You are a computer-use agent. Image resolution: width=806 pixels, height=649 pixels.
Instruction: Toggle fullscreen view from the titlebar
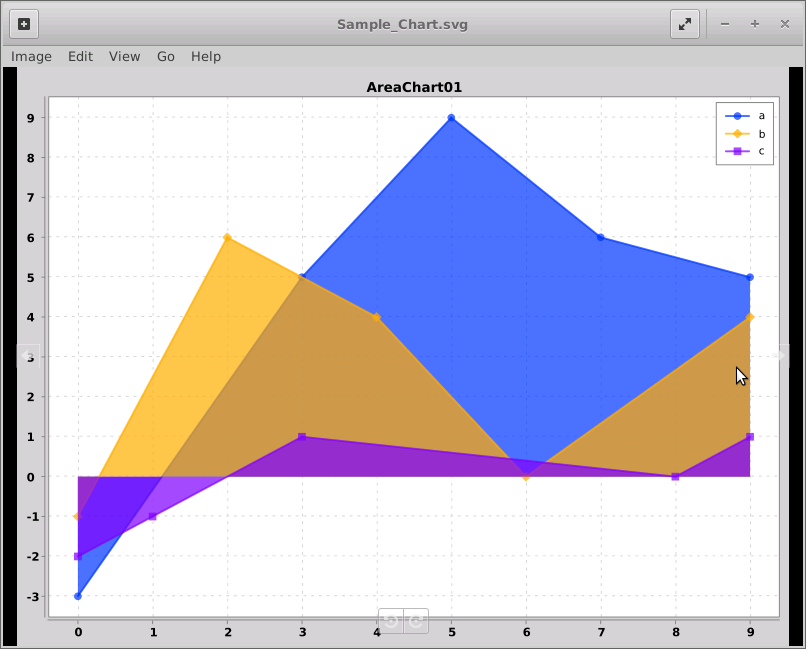(685, 23)
